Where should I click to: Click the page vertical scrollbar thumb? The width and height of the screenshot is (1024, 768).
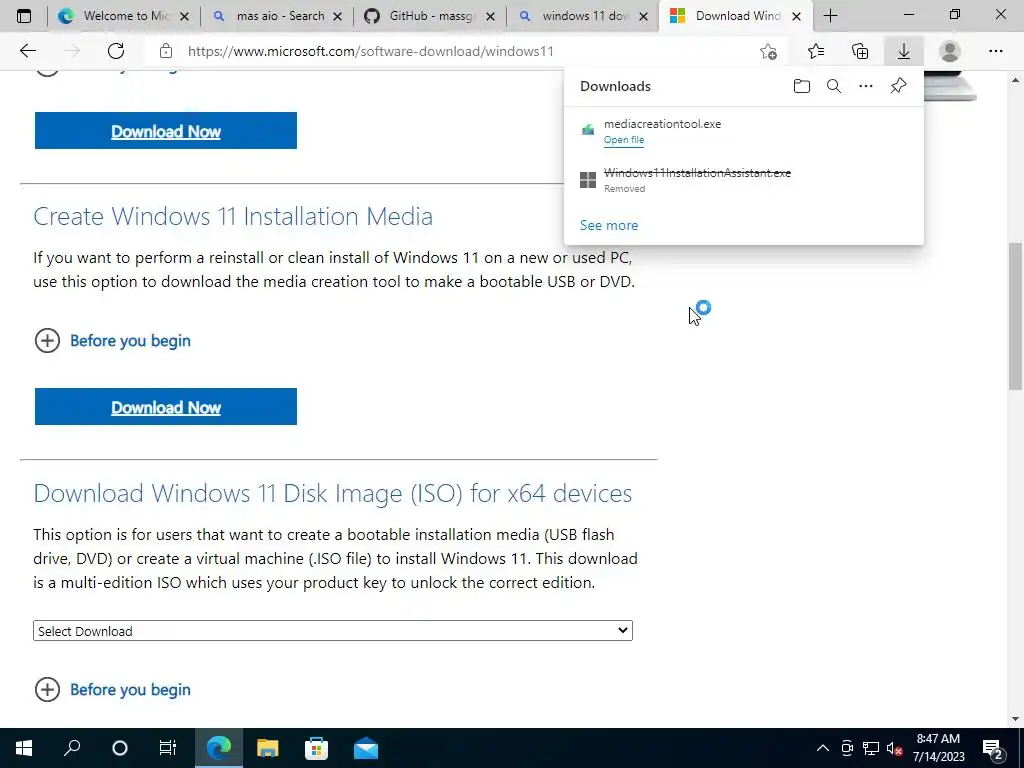(x=1015, y=316)
